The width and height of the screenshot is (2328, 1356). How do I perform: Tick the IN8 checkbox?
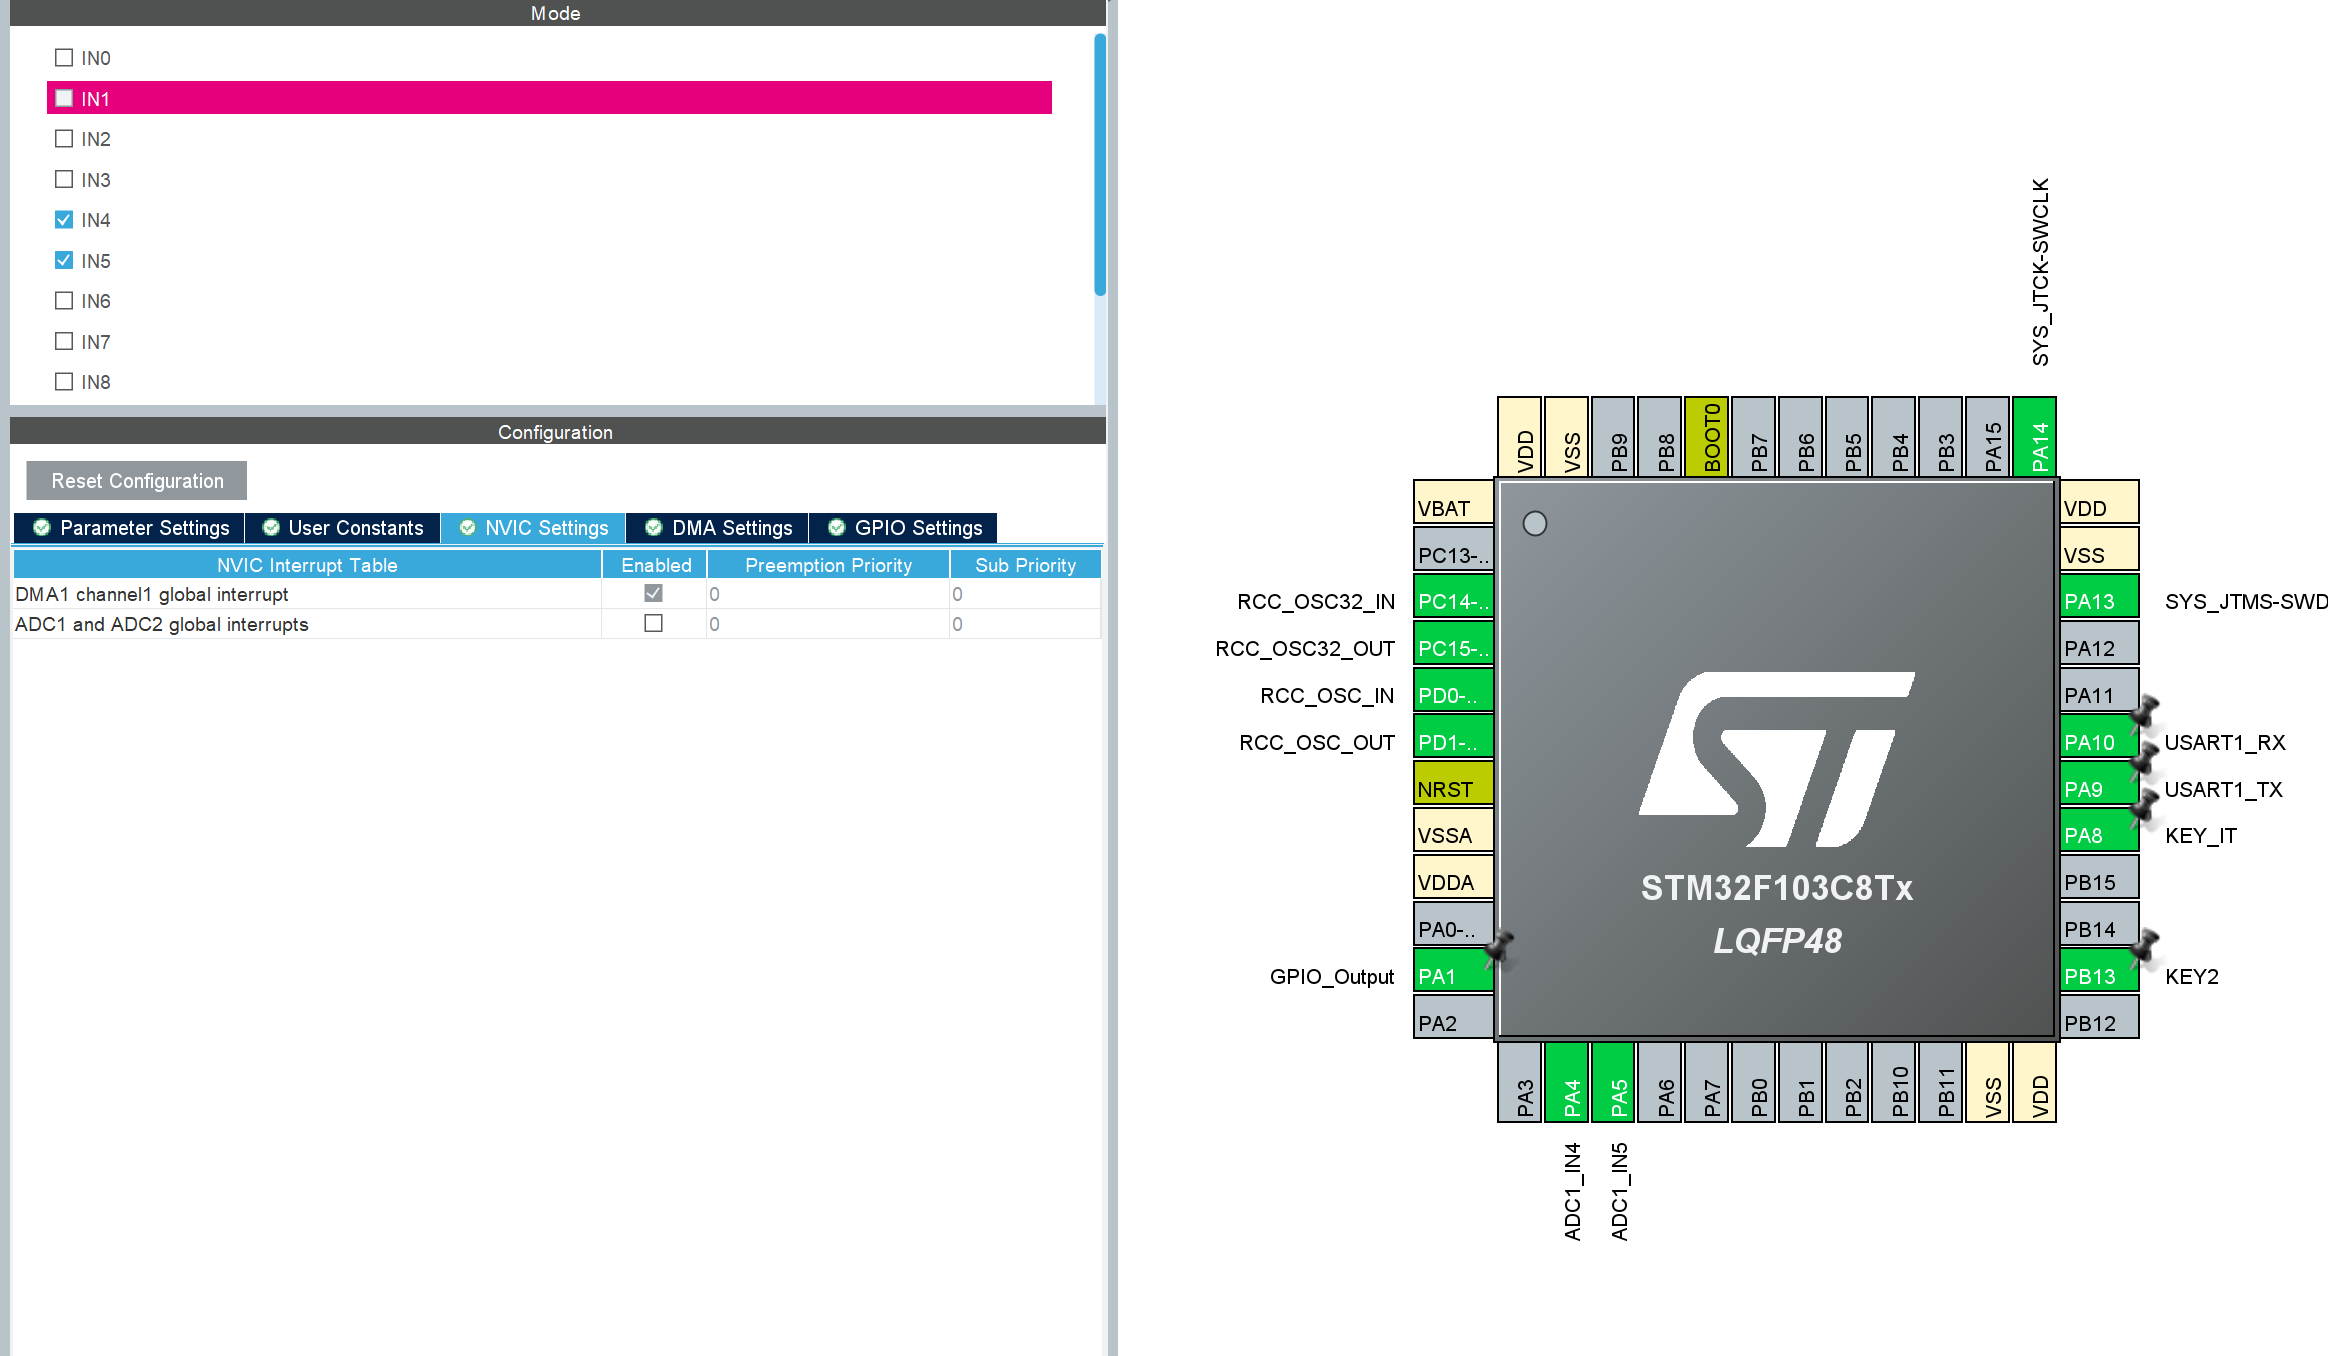64,382
